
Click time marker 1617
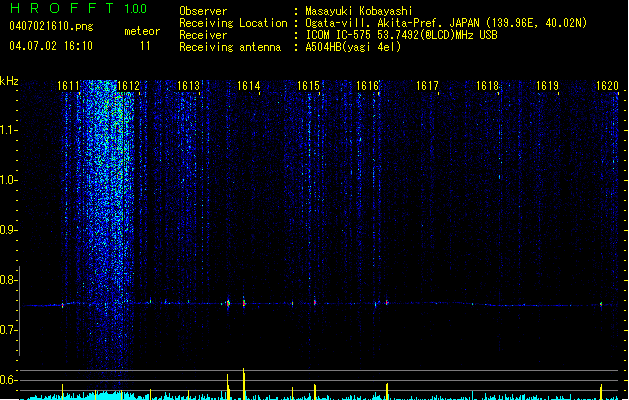point(428,86)
